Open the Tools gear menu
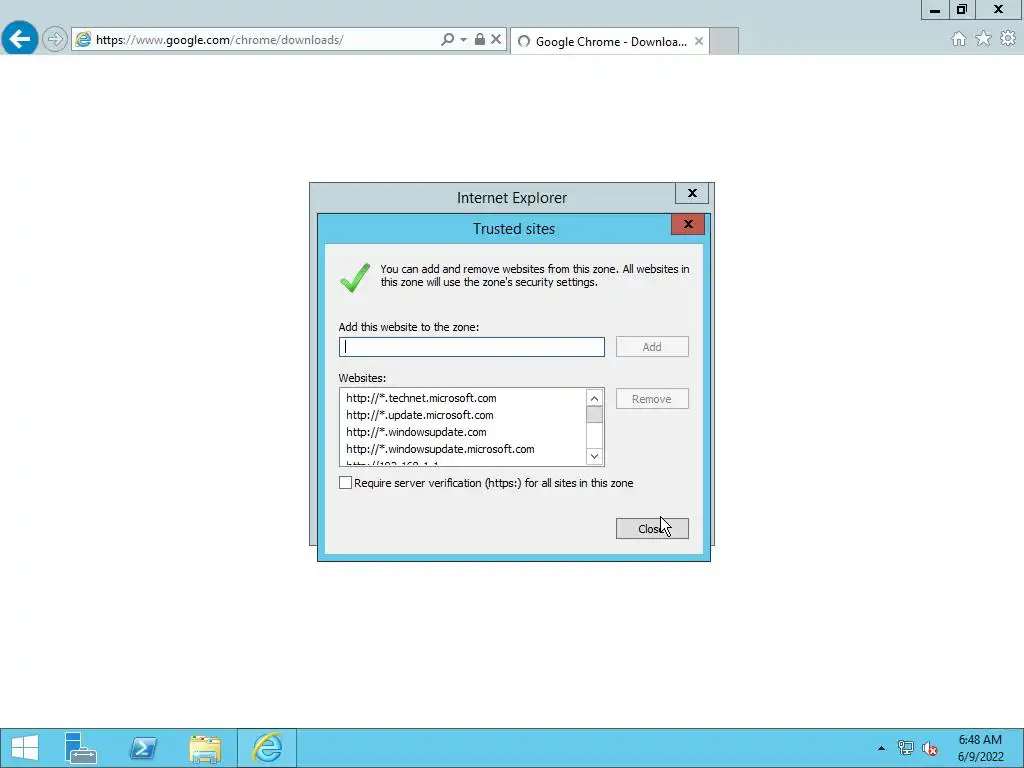The height and width of the screenshot is (768, 1024). [x=1008, y=39]
